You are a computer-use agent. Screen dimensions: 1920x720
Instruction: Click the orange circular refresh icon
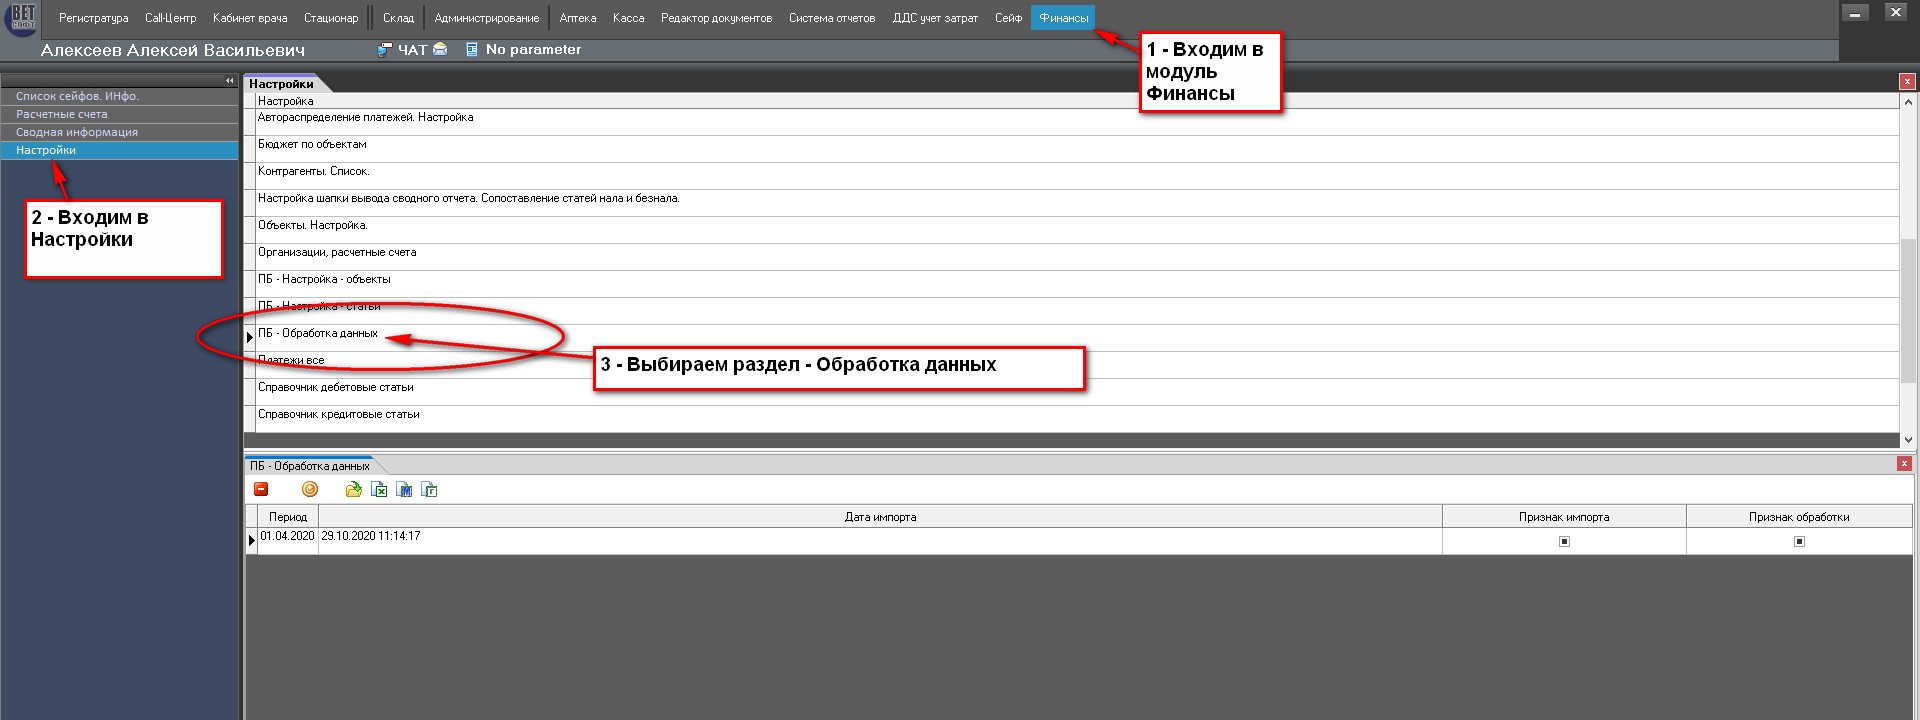click(310, 489)
